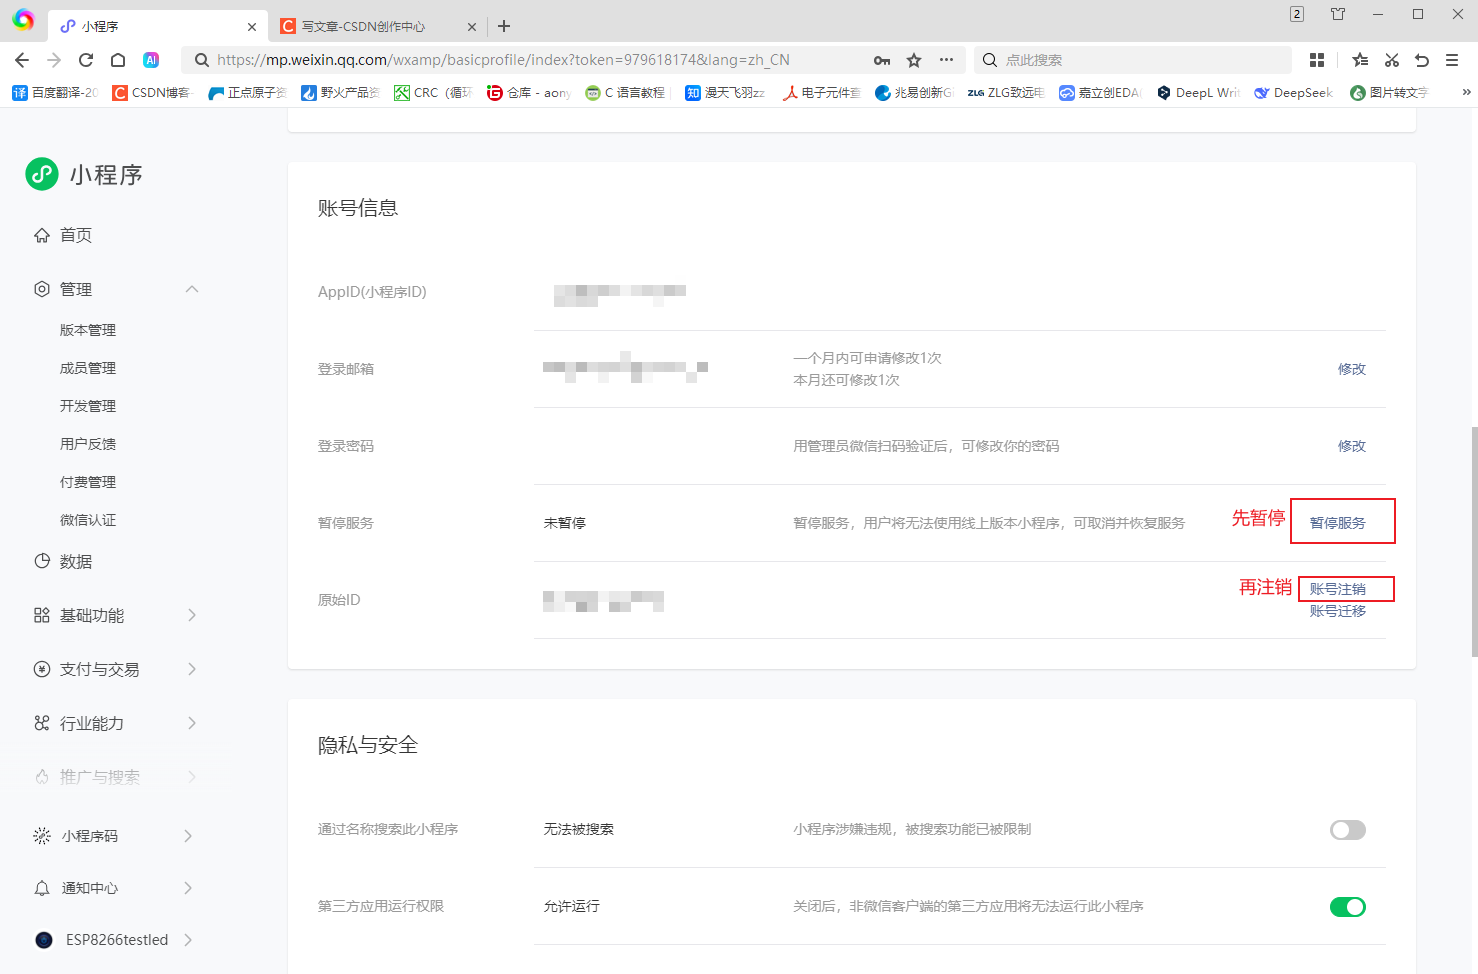Select 无法被搜索 status text
Screen dimensions: 1478x974
579,829
